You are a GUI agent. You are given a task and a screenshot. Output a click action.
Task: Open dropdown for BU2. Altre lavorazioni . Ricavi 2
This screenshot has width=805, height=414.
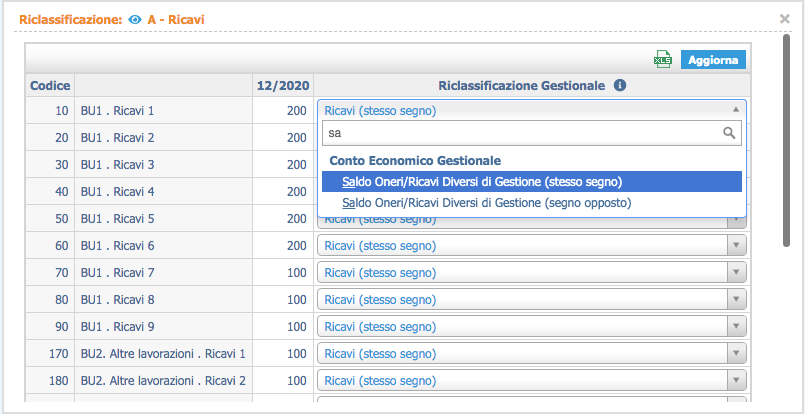tap(736, 380)
